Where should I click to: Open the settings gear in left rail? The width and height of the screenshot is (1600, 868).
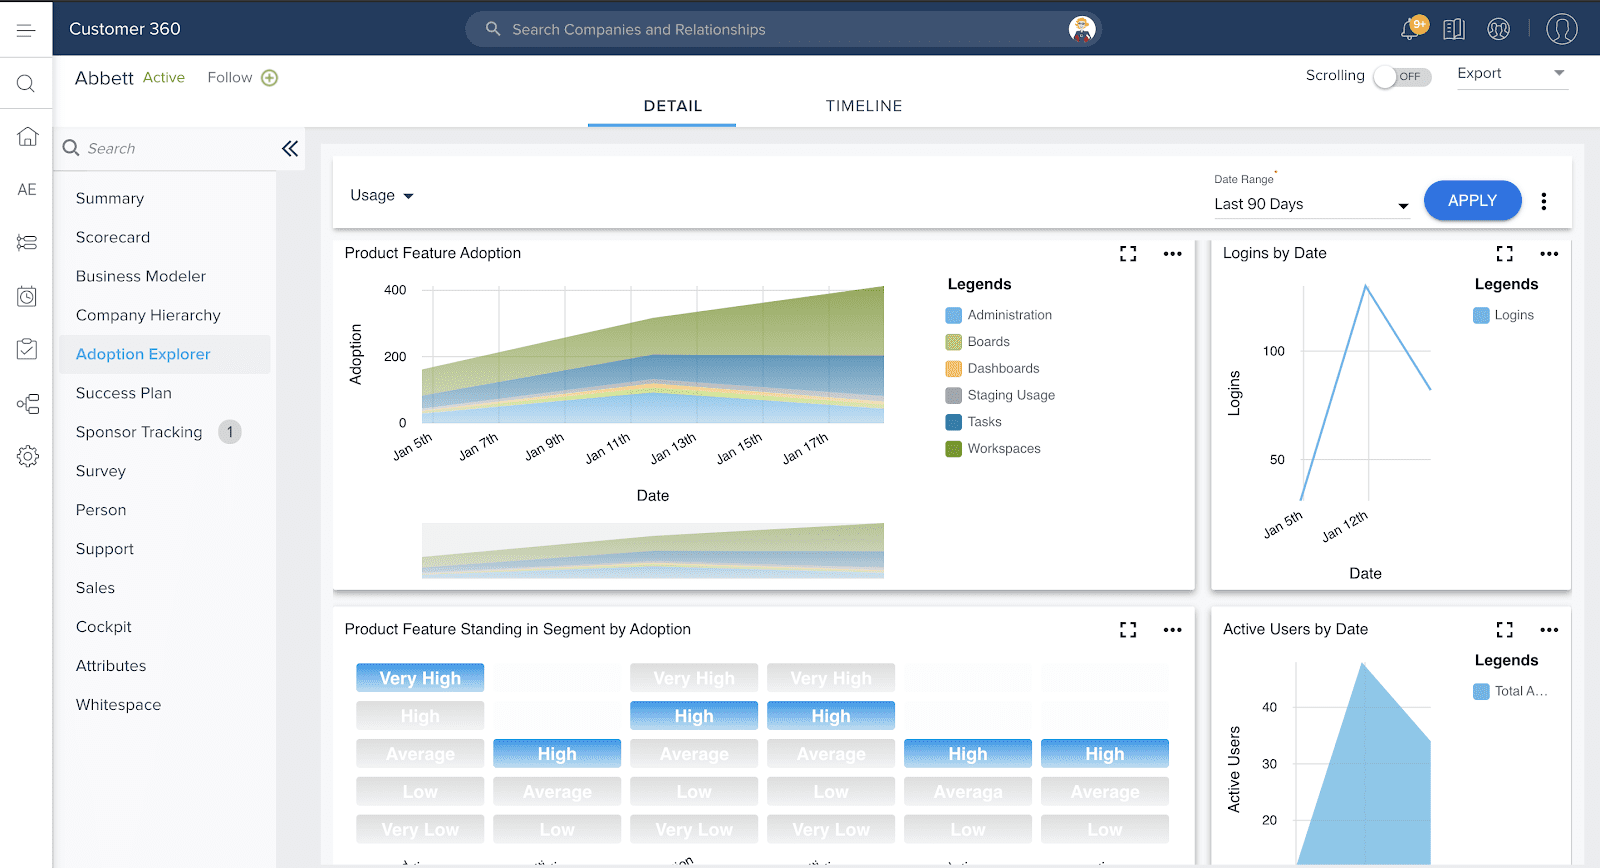point(27,456)
